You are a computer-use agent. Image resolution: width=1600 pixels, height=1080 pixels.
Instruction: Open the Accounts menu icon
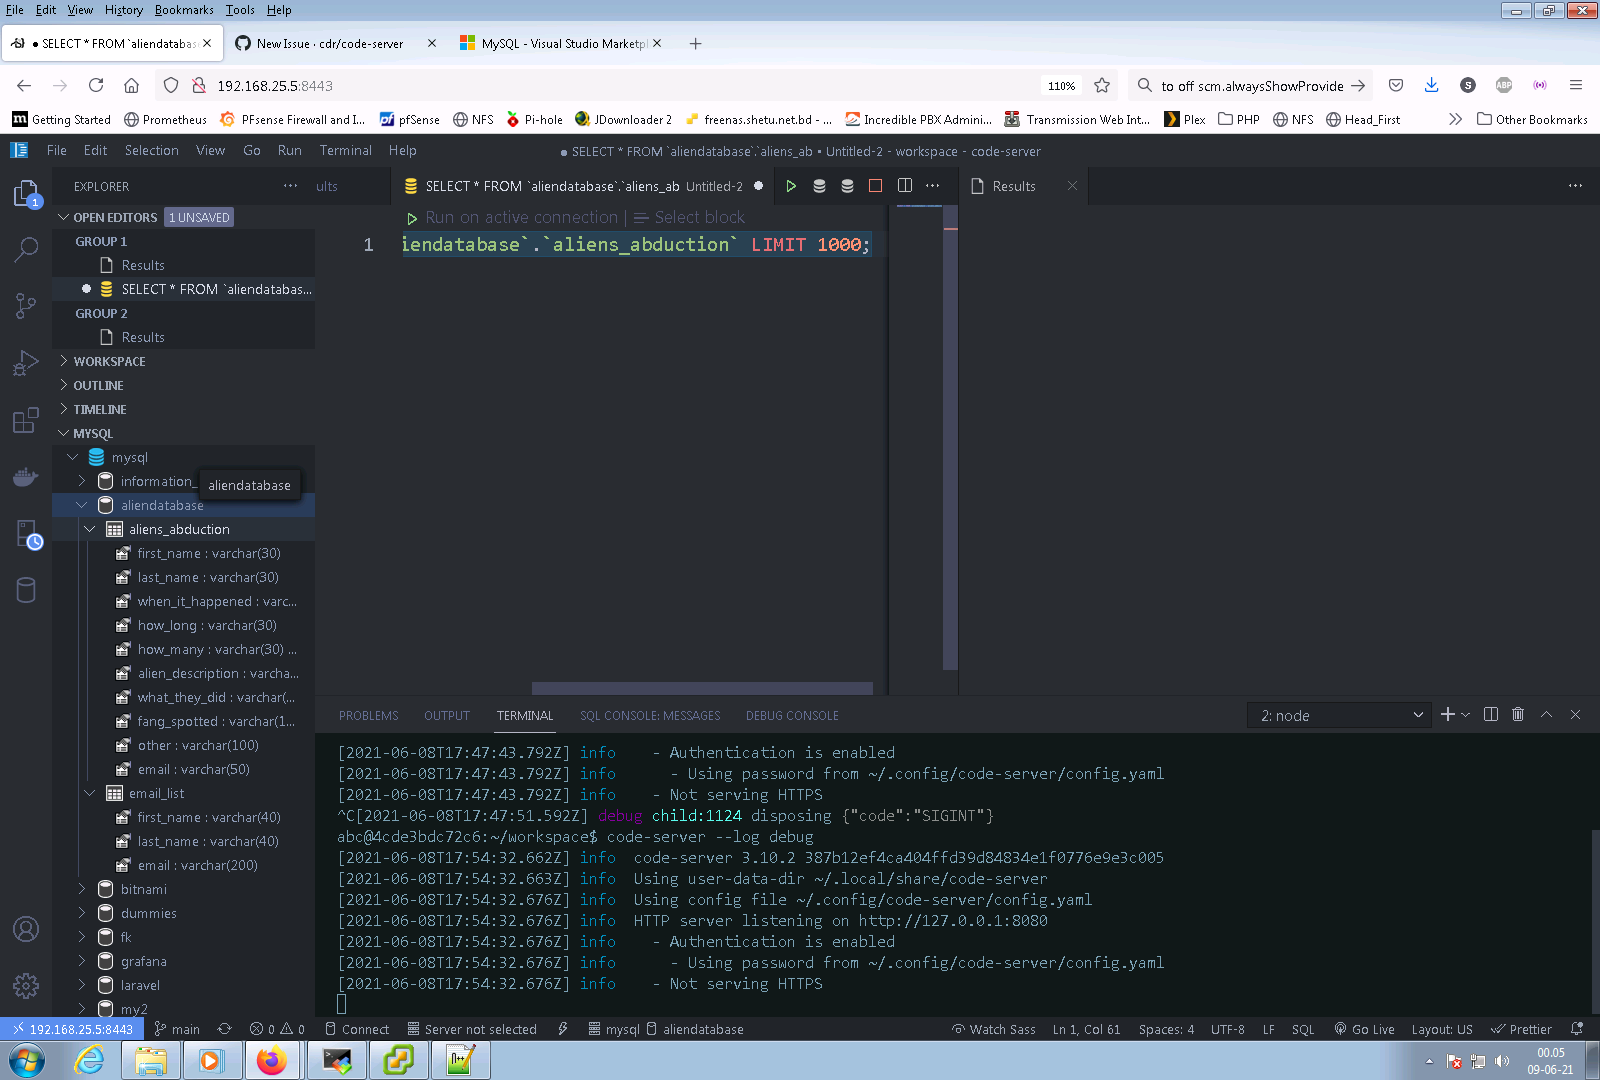pos(26,929)
